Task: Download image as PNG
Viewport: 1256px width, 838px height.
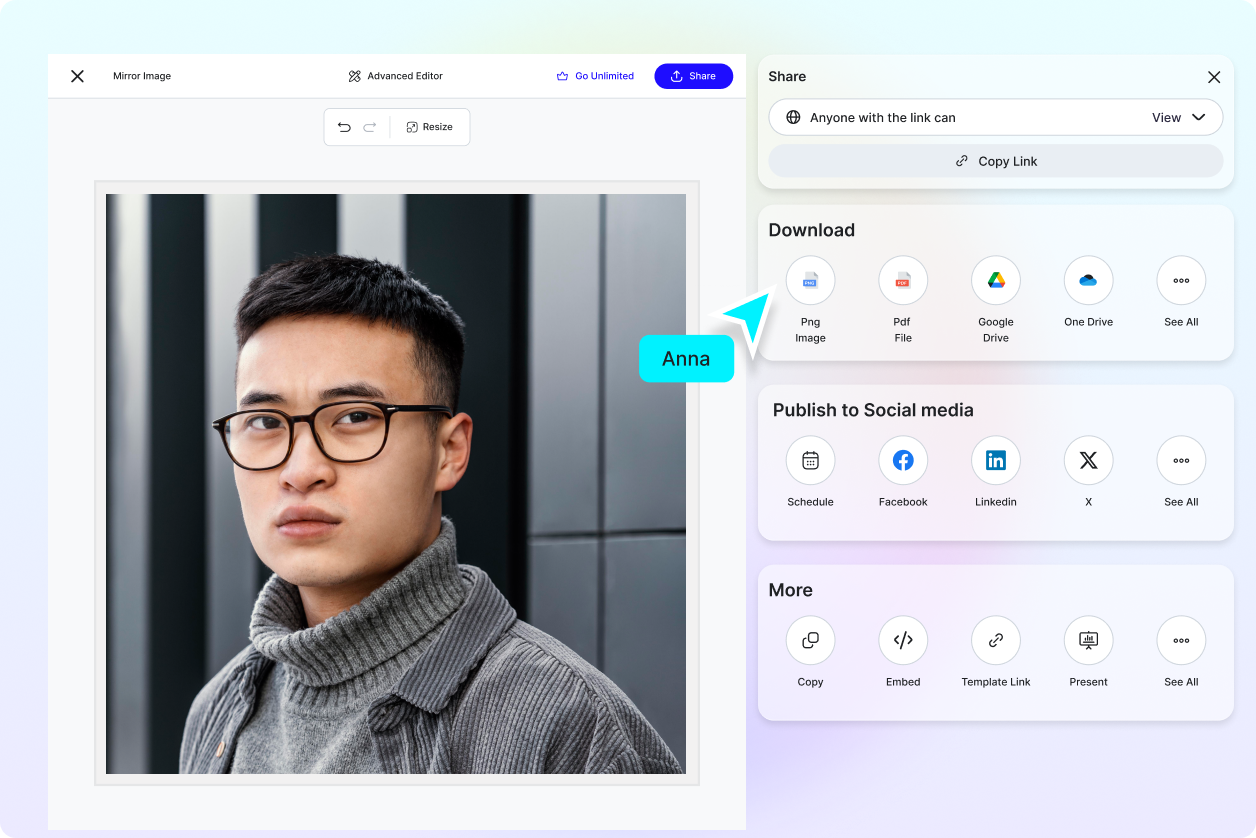Action: click(x=810, y=280)
